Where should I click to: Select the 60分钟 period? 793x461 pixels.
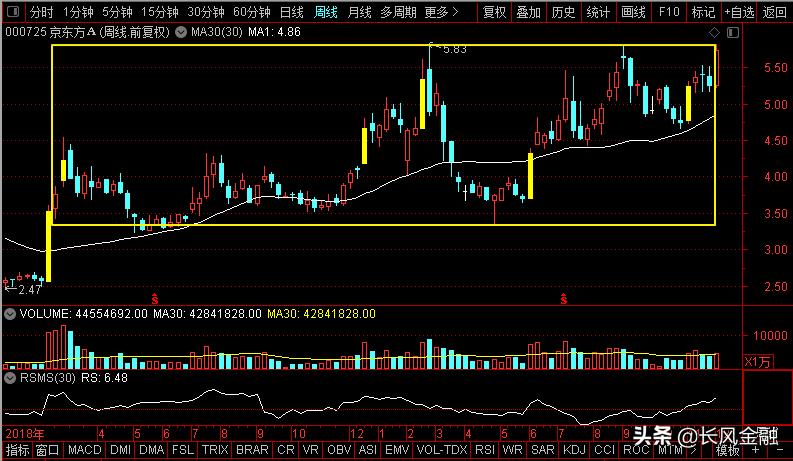tap(251, 12)
